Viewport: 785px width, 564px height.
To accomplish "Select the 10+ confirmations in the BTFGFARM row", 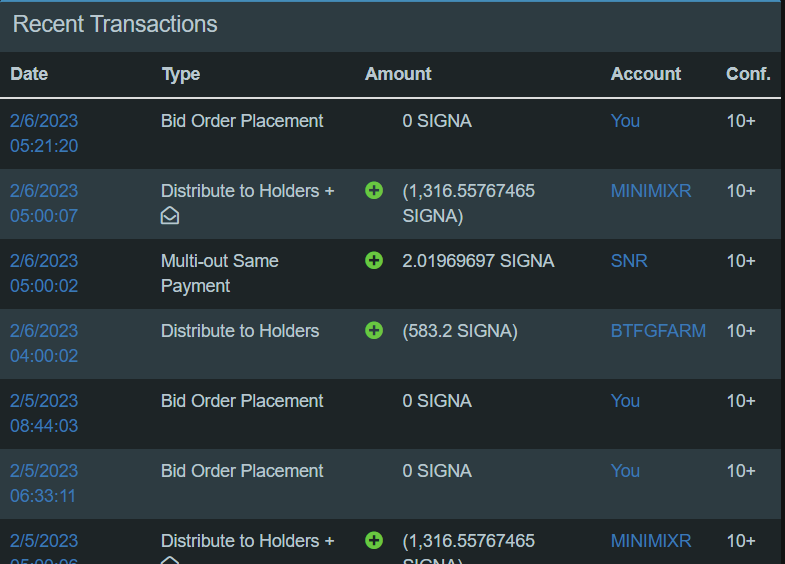I will [x=741, y=331].
